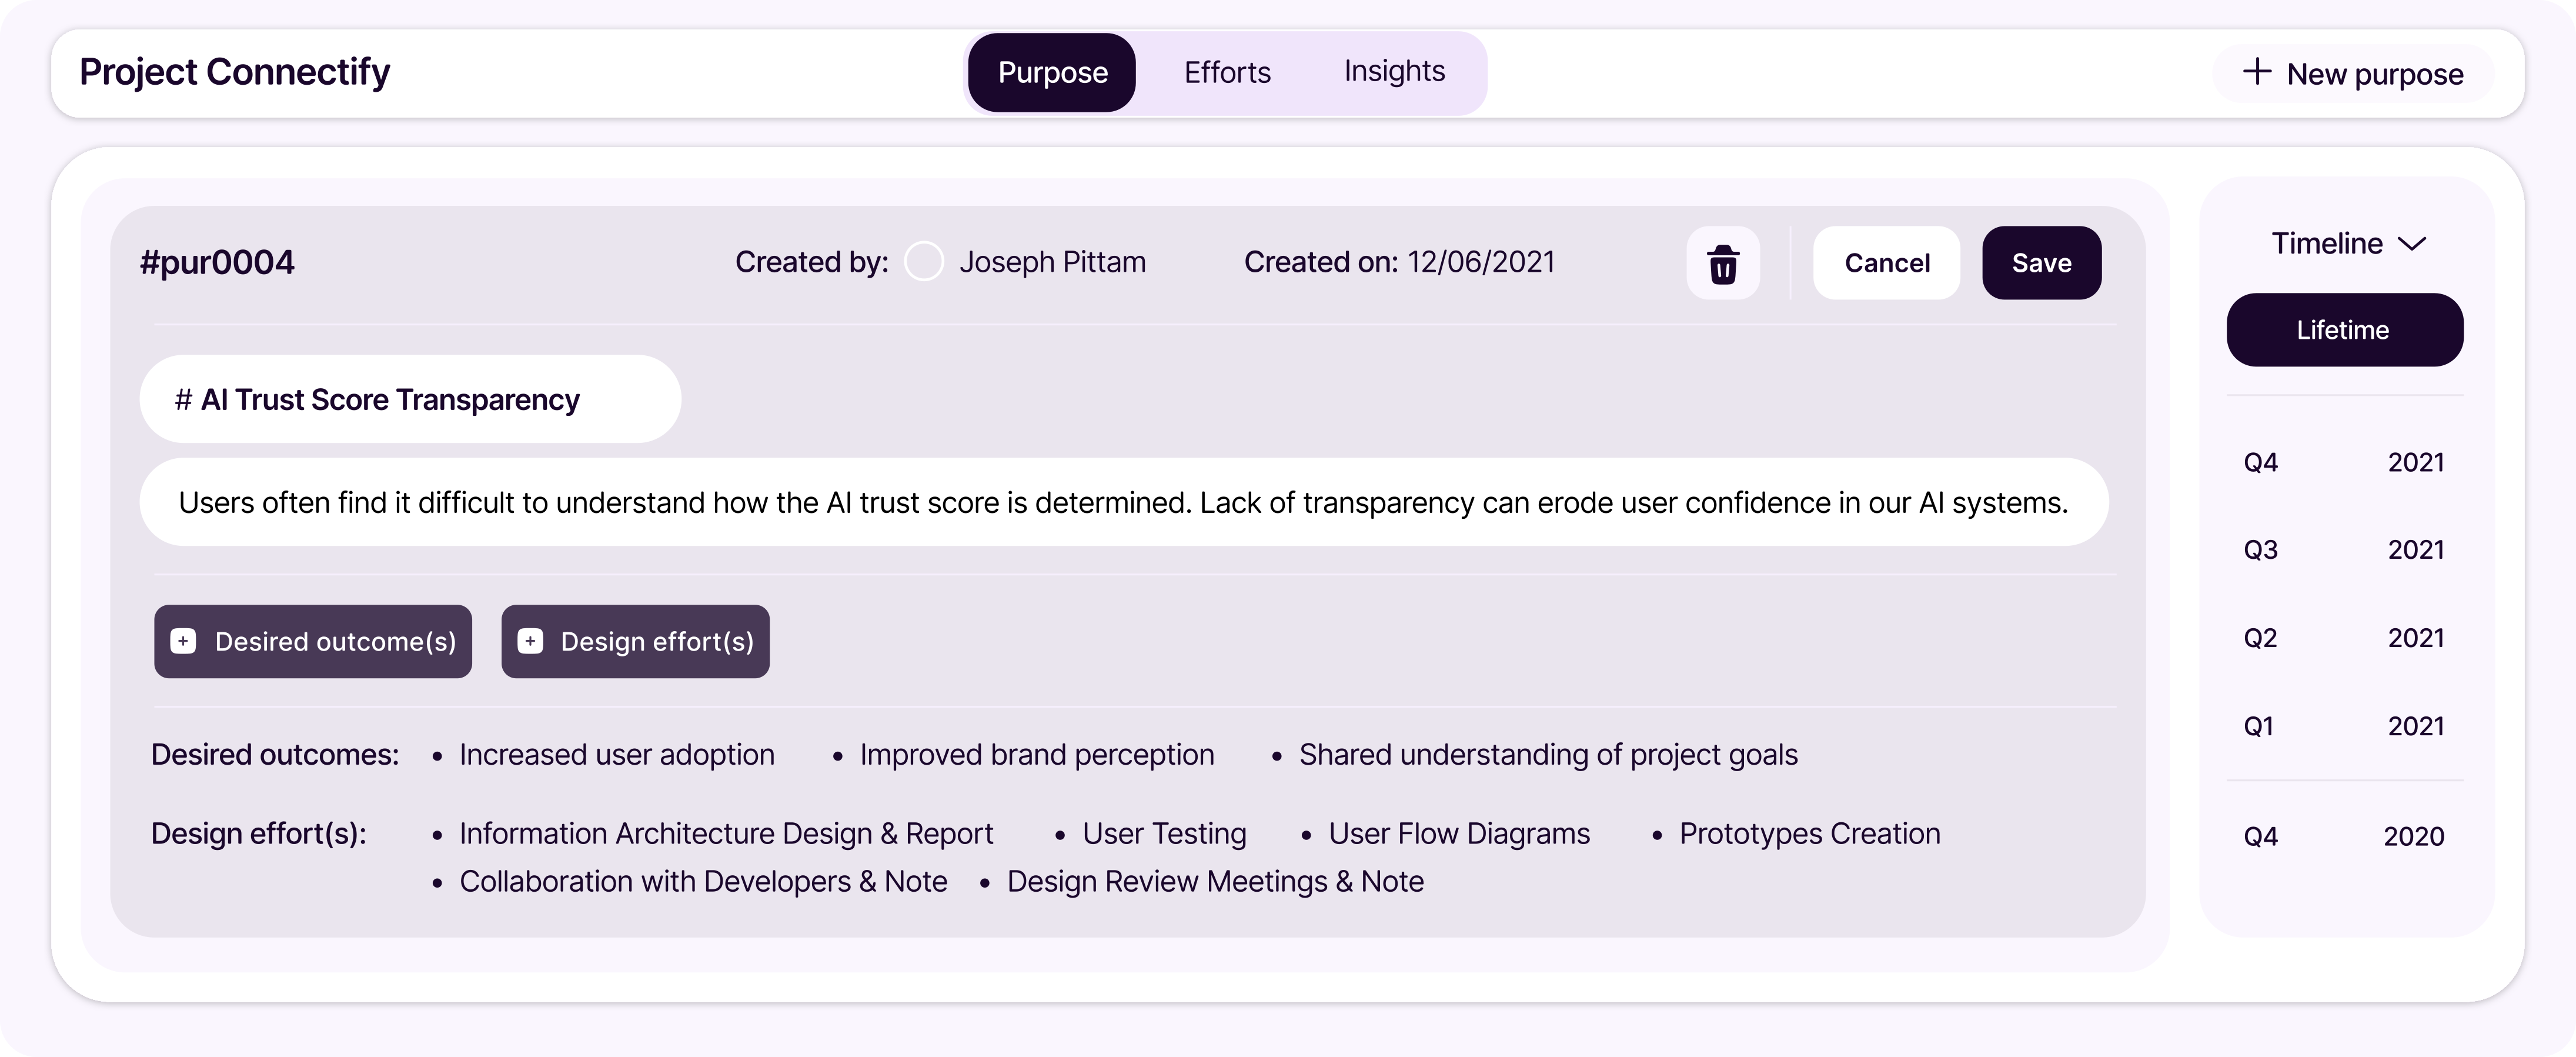Viewport: 2576px width, 1057px height.
Task: Click Joseph Pittam's avatar circle
Action: [x=923, y=262]
